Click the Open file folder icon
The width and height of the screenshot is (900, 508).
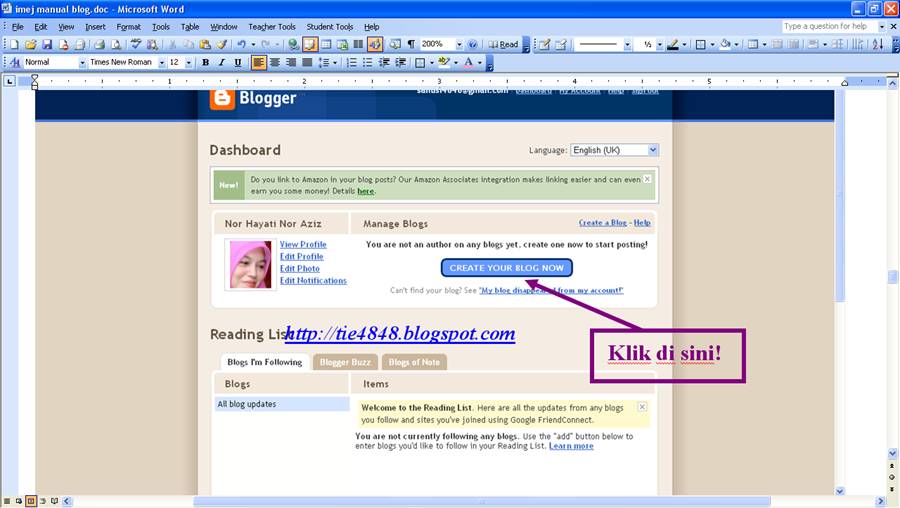click(30, 44)
